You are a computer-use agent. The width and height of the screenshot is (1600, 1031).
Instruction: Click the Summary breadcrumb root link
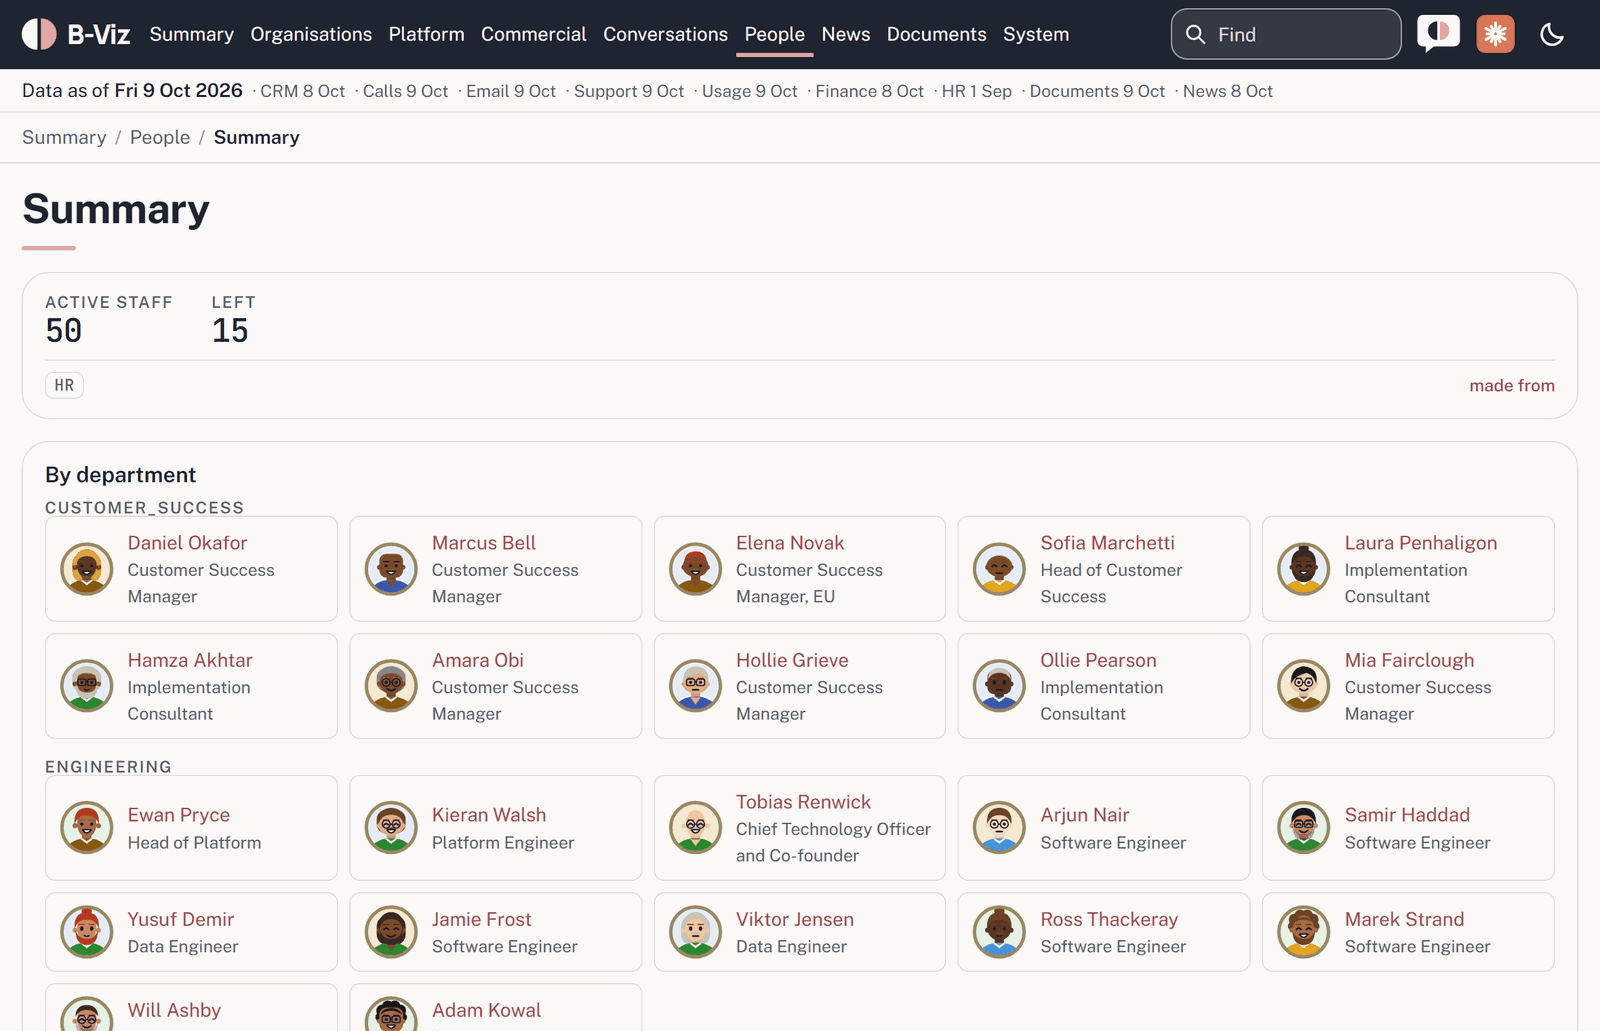click(x=64, y=137)
